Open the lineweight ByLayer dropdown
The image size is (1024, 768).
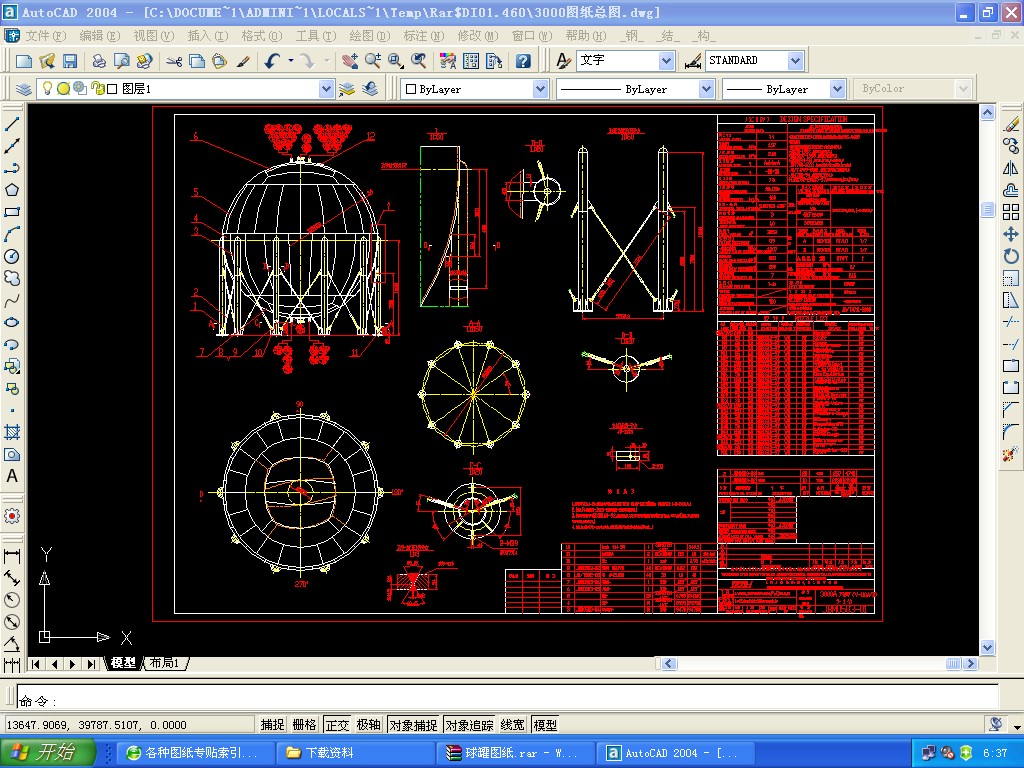[x=838, y=89]
